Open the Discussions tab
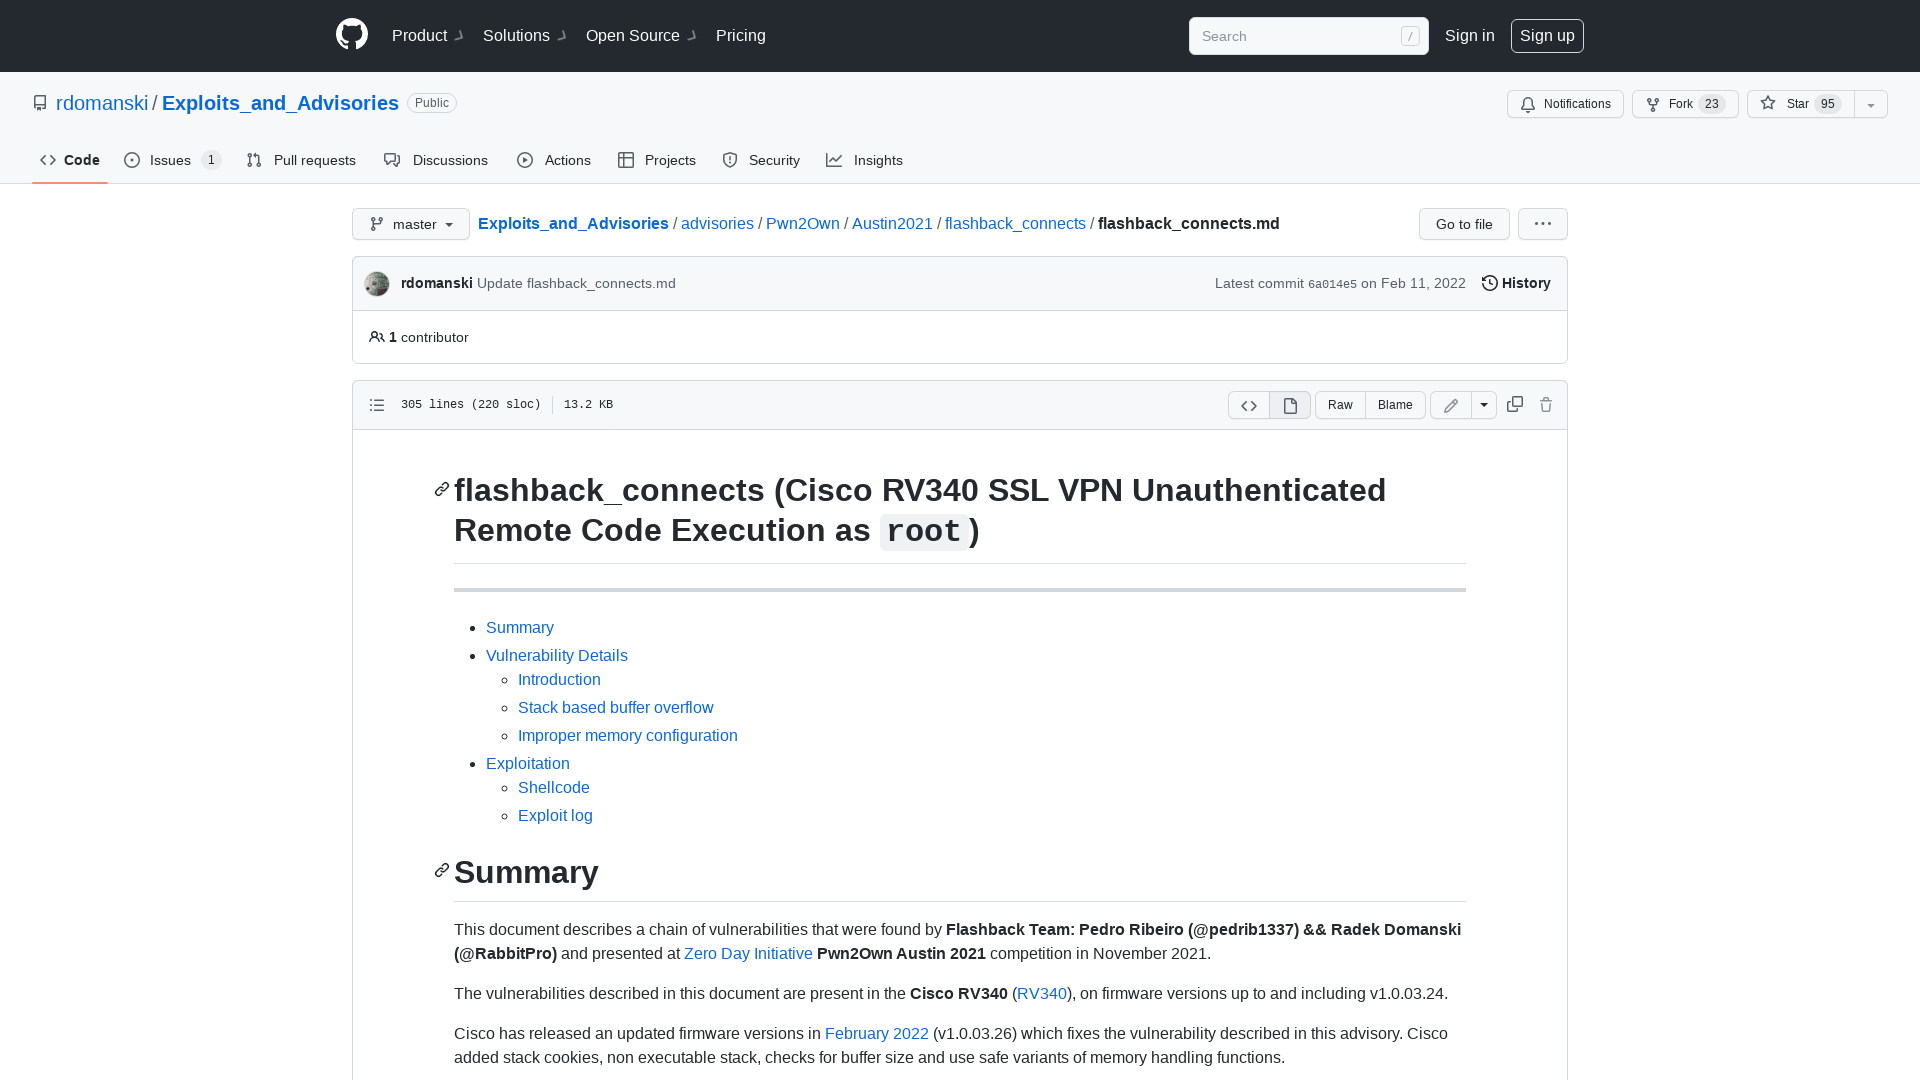The width and height of the screenshot is (1920, 1080). (x=436, y=160)
